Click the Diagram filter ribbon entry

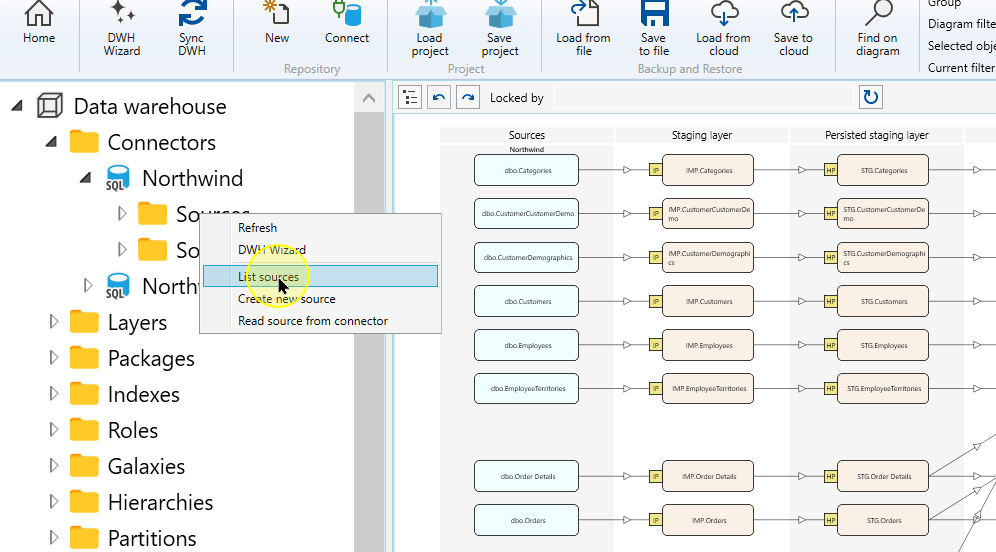pyautogui.click(x=962, y=24)
